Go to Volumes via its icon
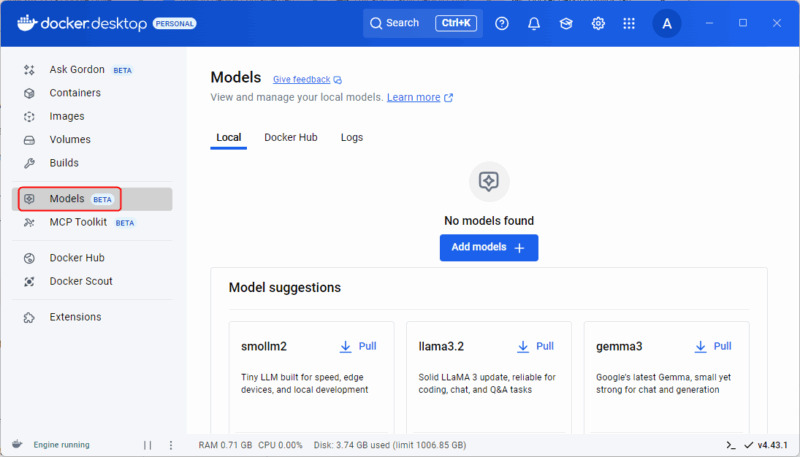 (29, 140)
